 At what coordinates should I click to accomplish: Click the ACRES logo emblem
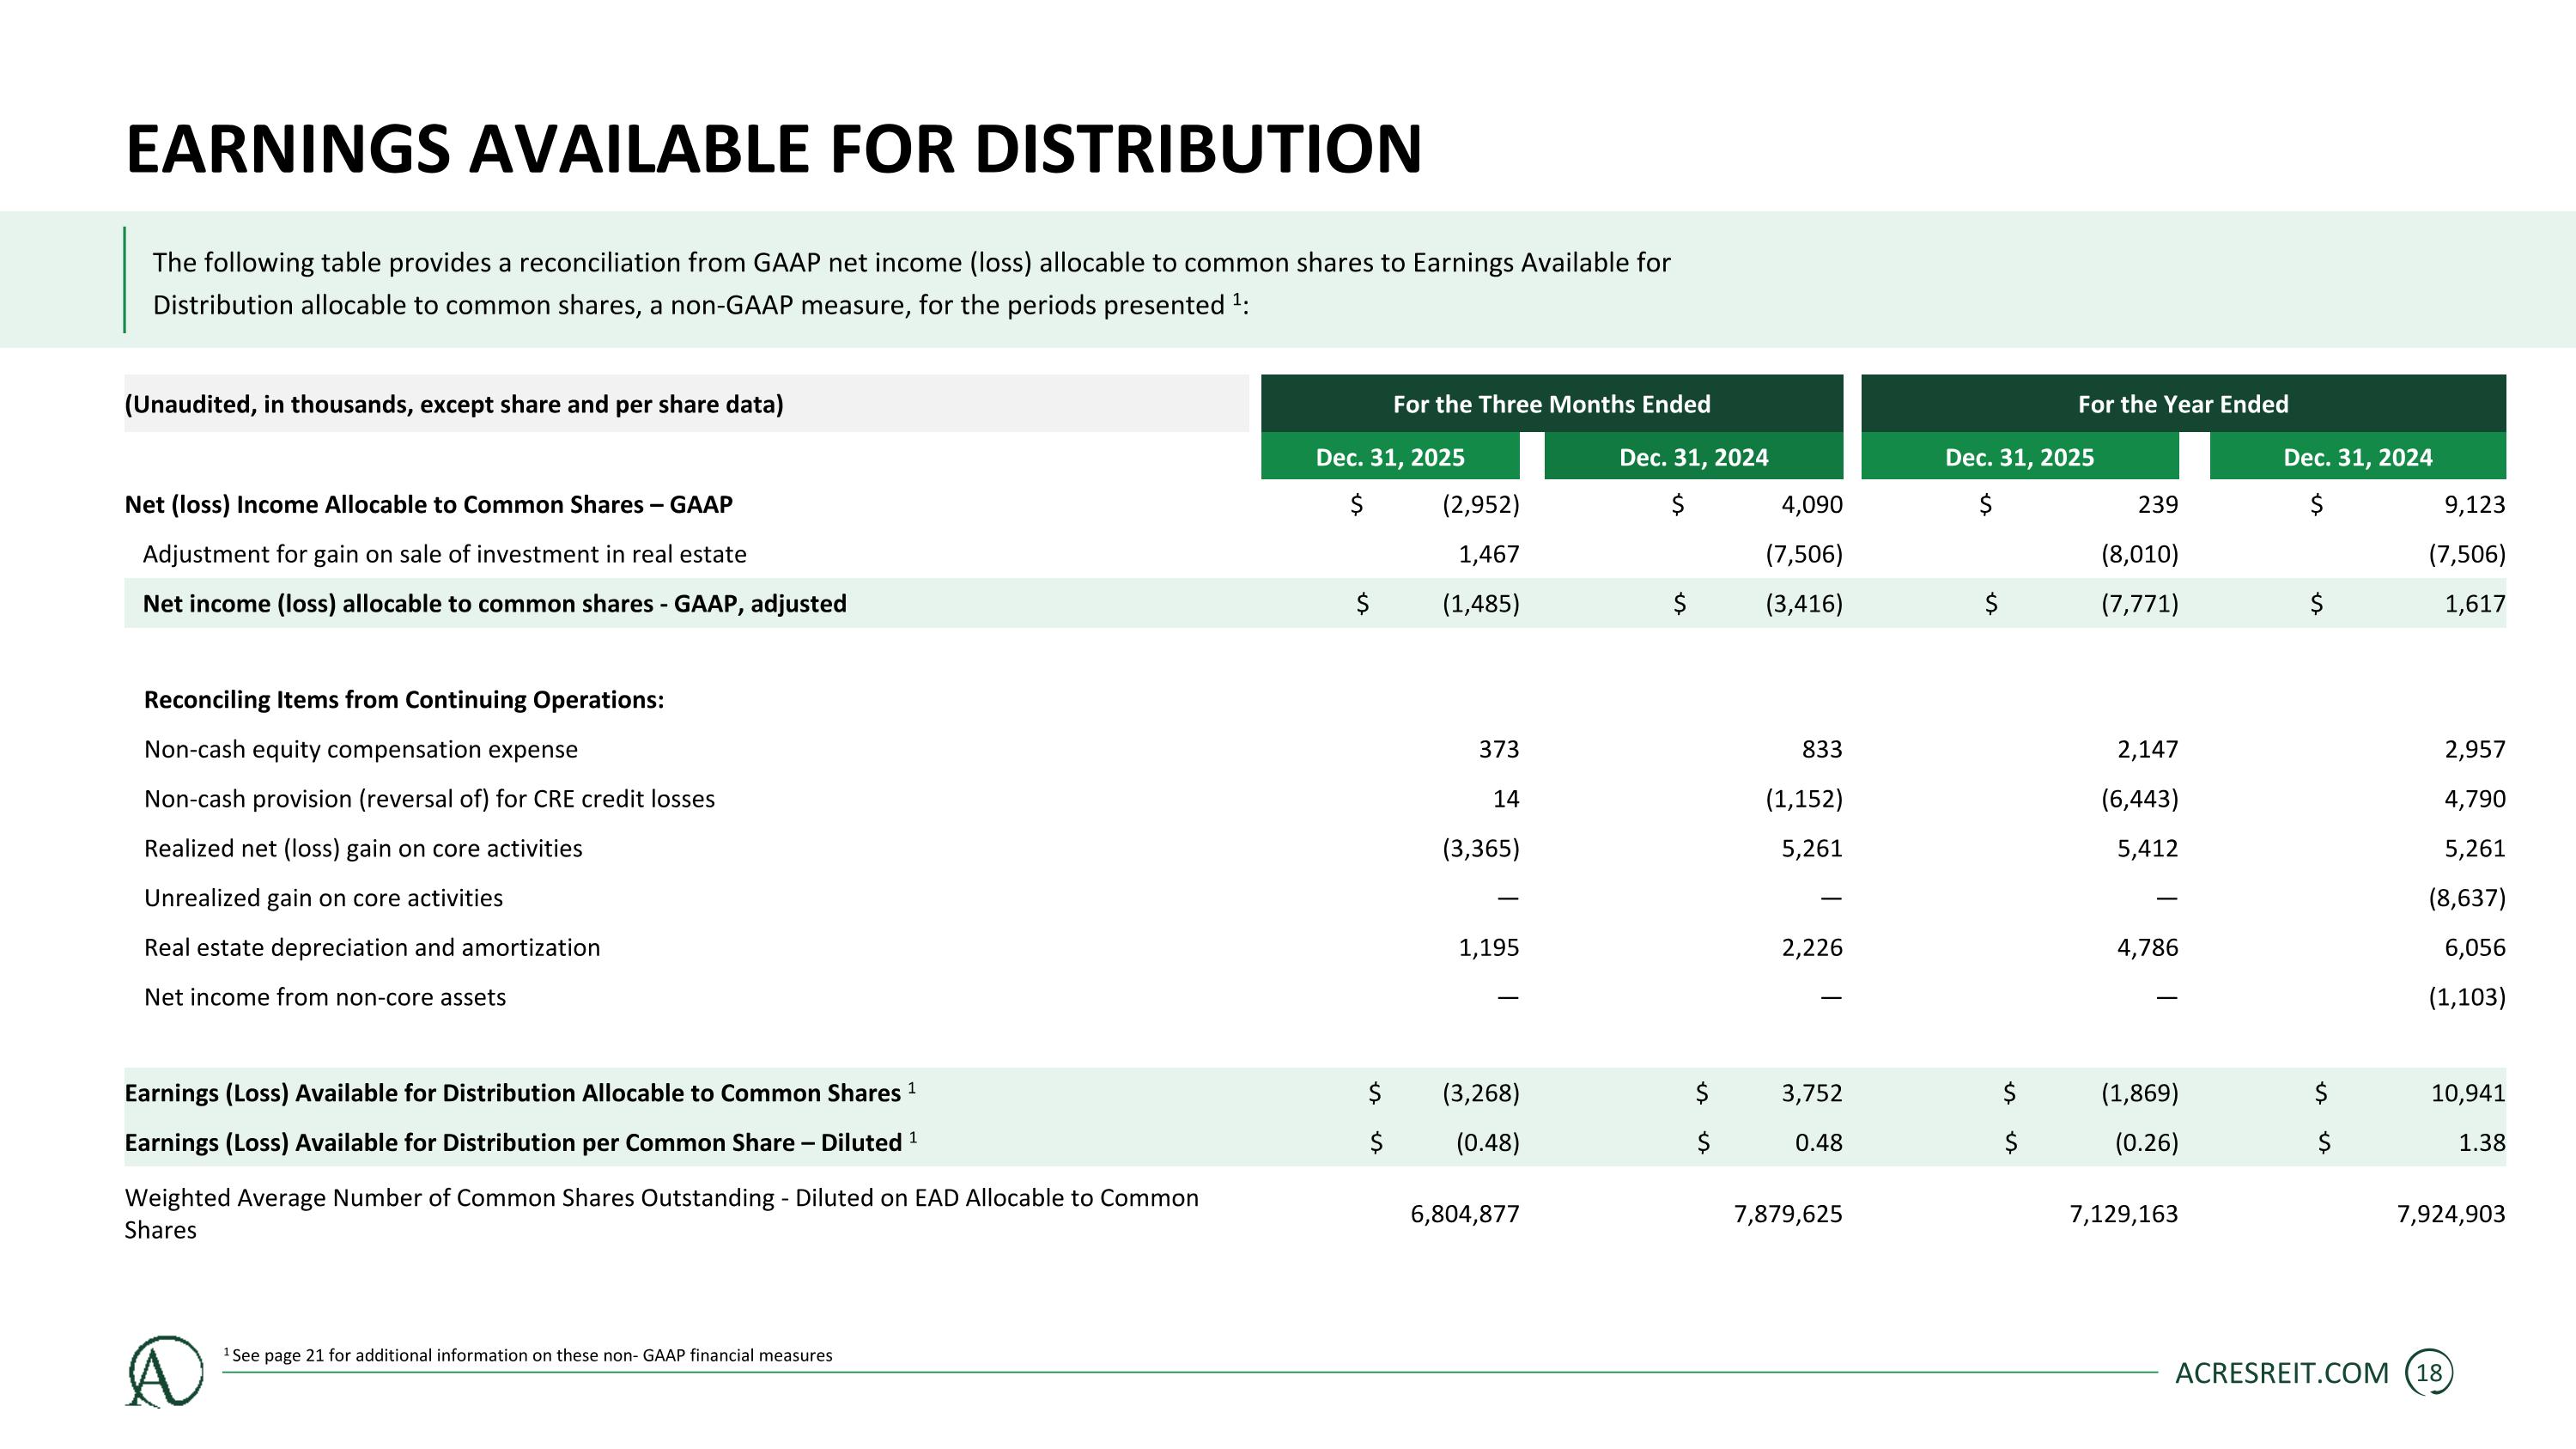pyautogui.click(x=164, y=1371)
